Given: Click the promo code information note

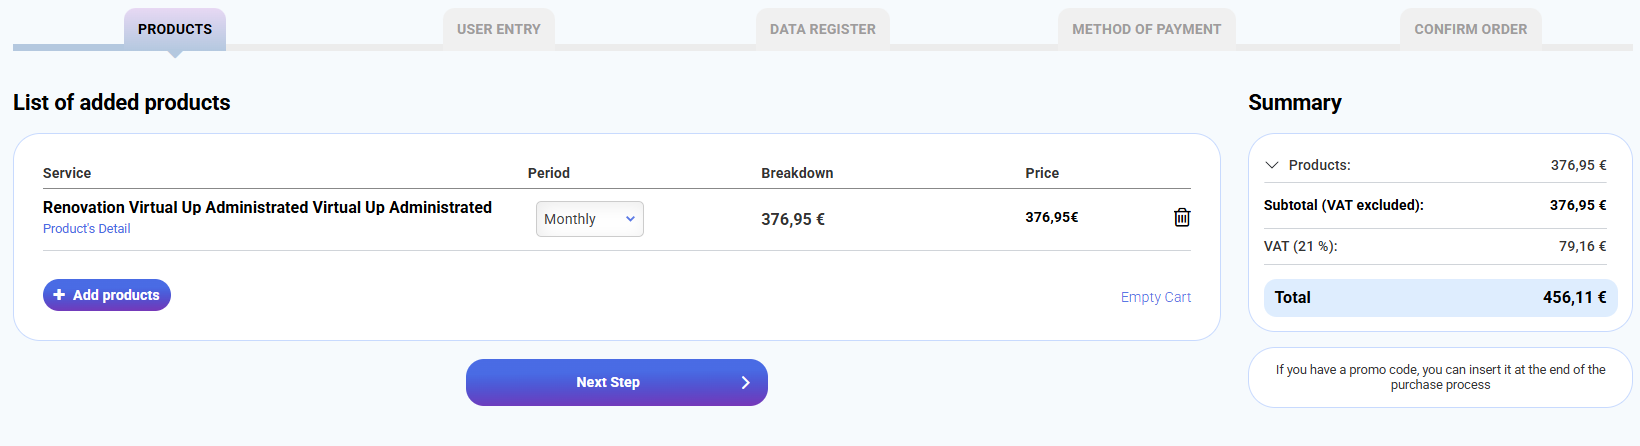Looking at the screenshot, I should tap(1440, 377).
